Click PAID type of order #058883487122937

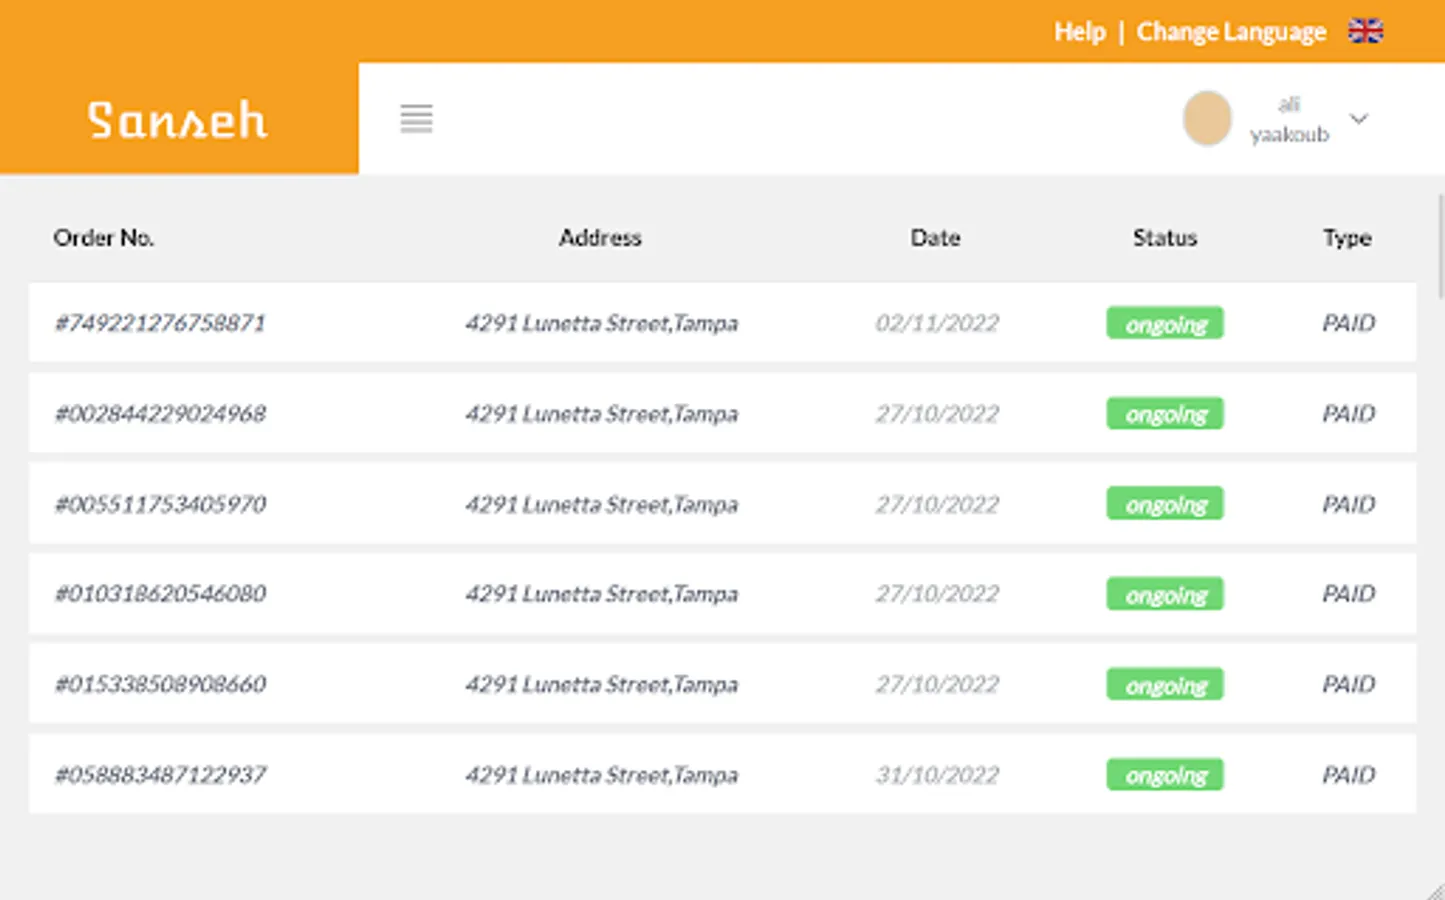click(1349, 775)
